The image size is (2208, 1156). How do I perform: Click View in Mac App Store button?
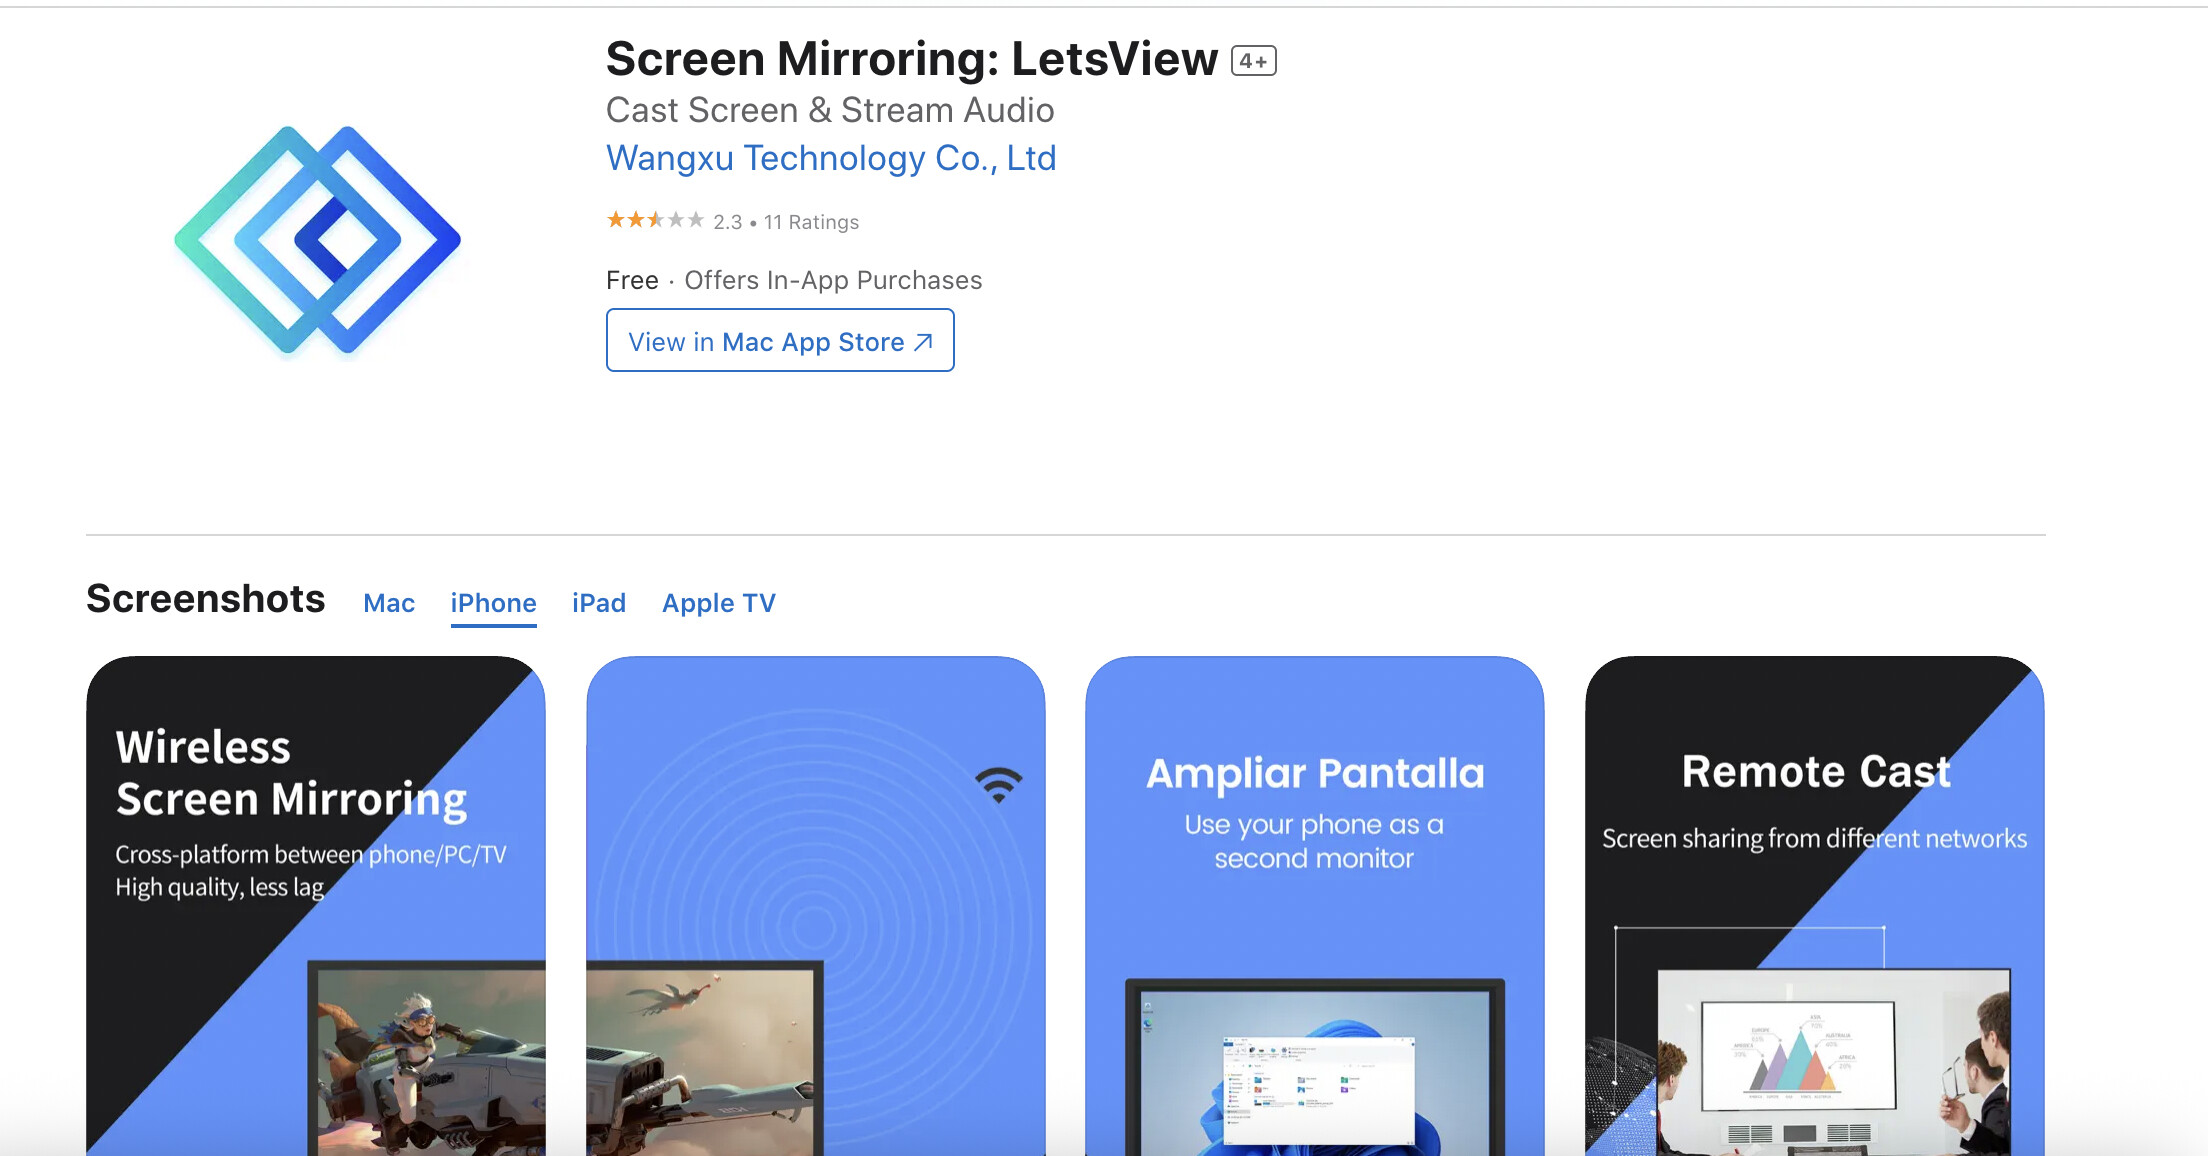point(780,341)
